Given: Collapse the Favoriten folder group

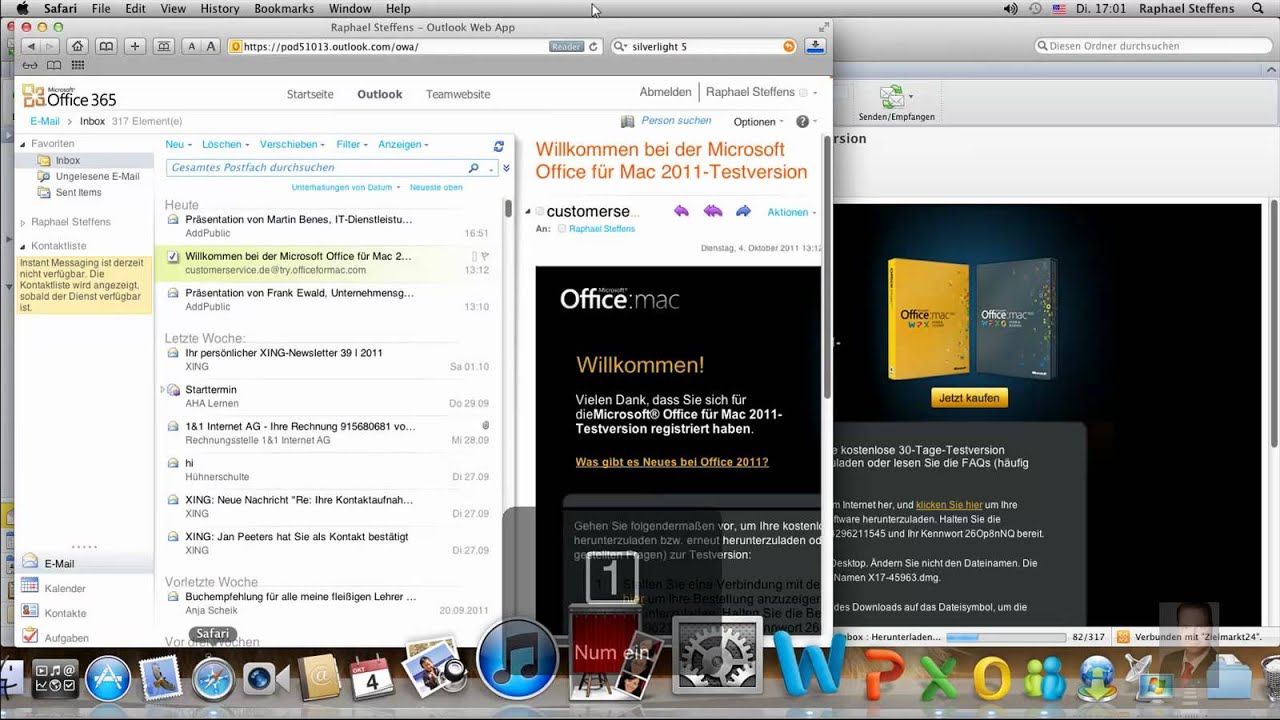Looking at the screenshot, I should click(x=22, y=144).
